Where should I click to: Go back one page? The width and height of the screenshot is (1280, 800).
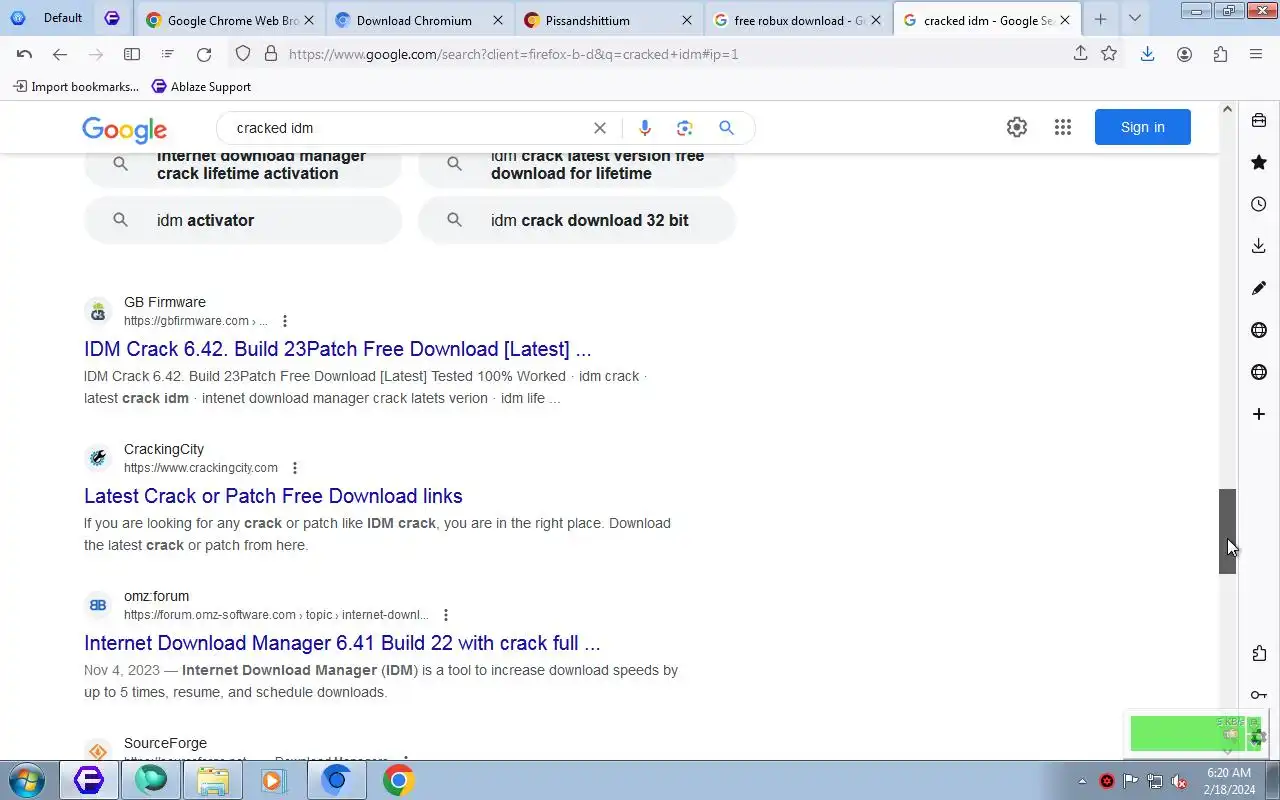pos(60,54)
